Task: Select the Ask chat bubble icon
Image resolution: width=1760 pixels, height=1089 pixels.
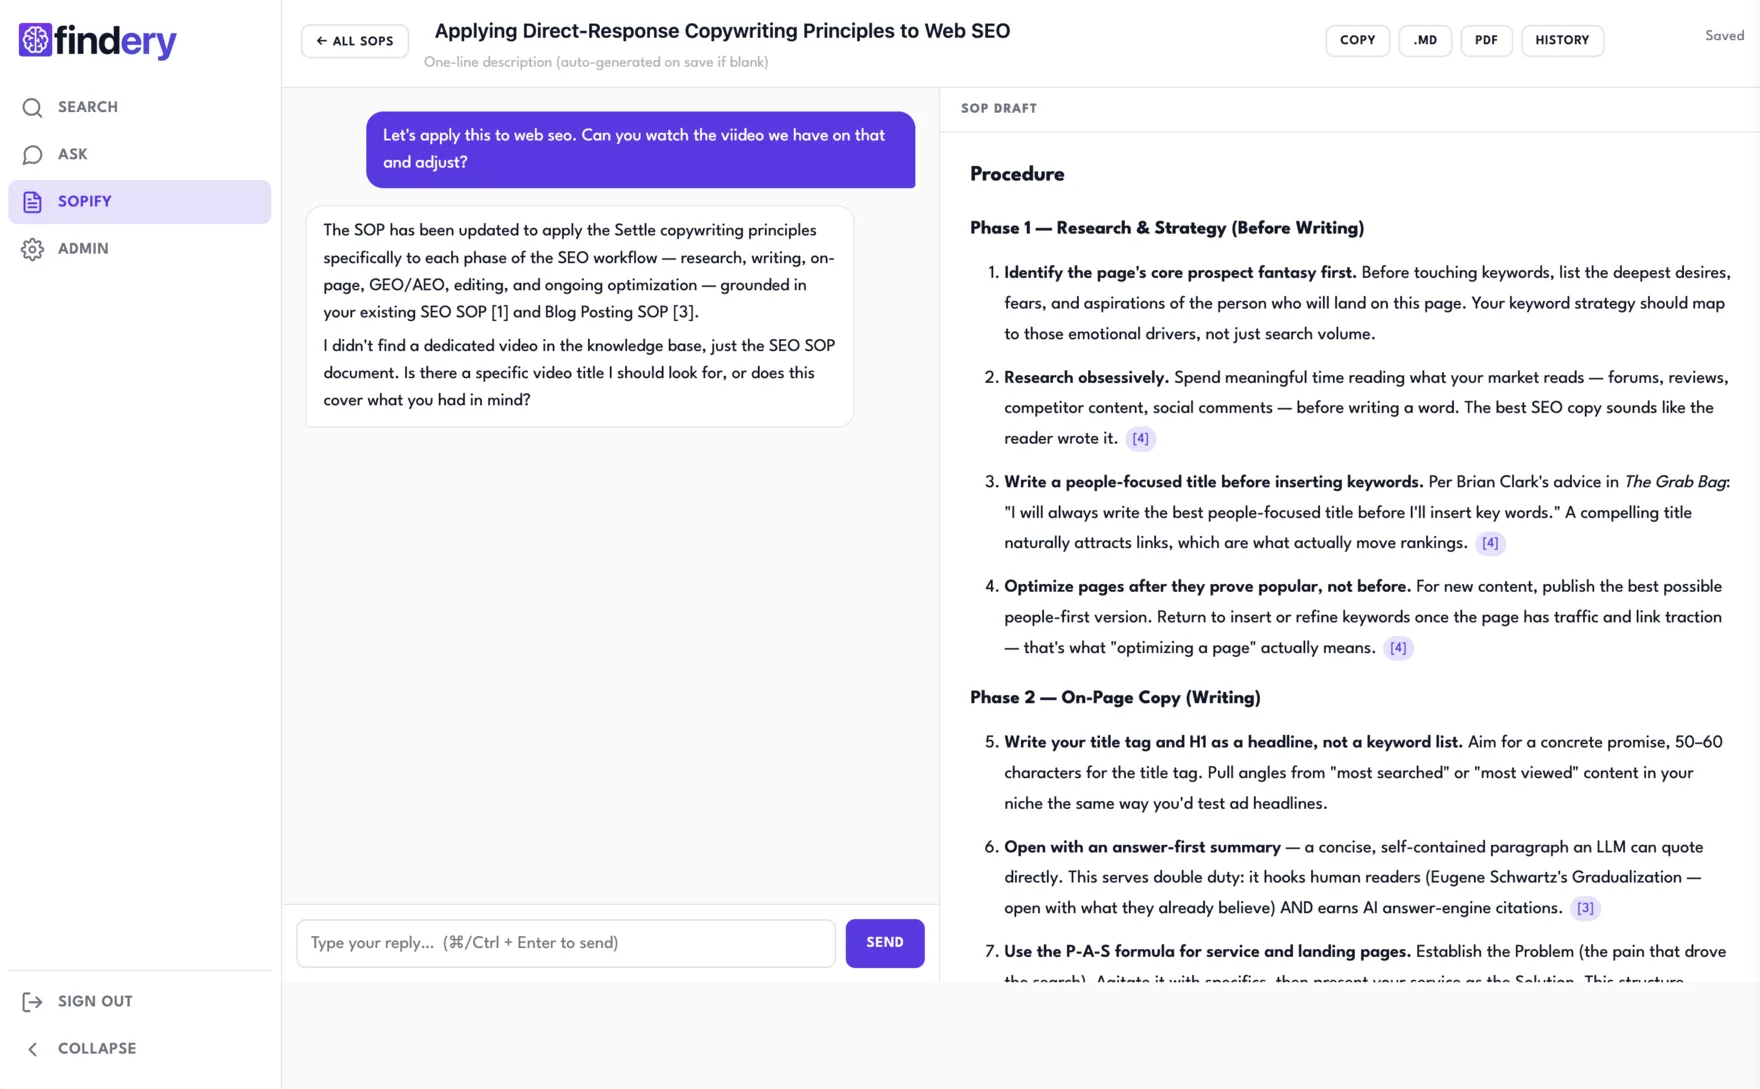Action: coord(32,154)
